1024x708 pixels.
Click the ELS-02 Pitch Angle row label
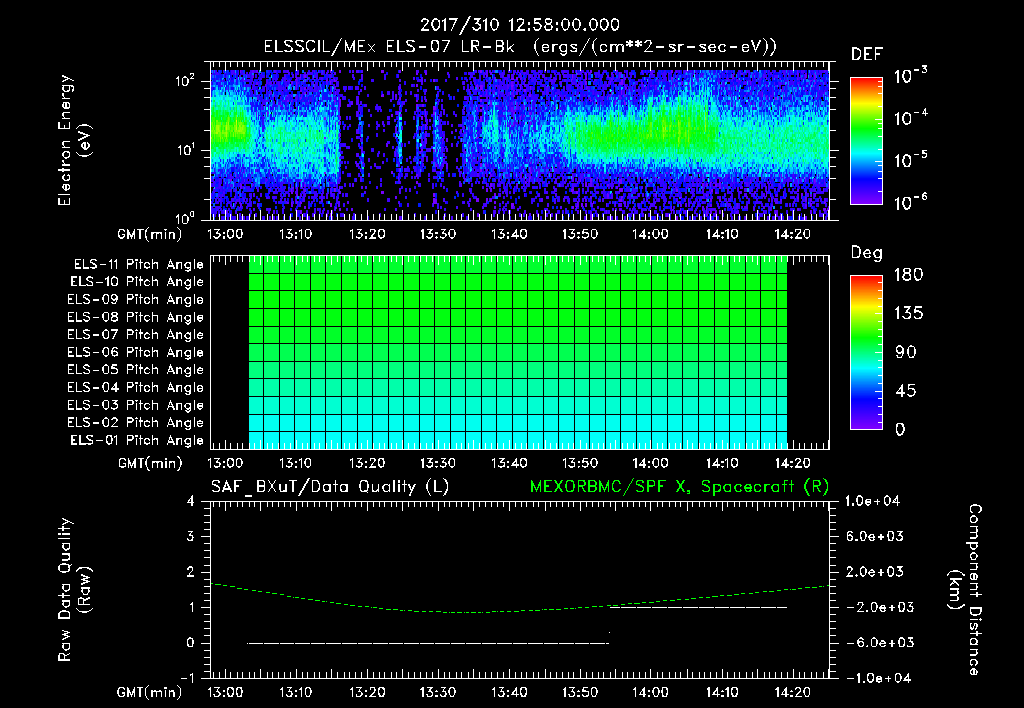[x=136, y=423]
